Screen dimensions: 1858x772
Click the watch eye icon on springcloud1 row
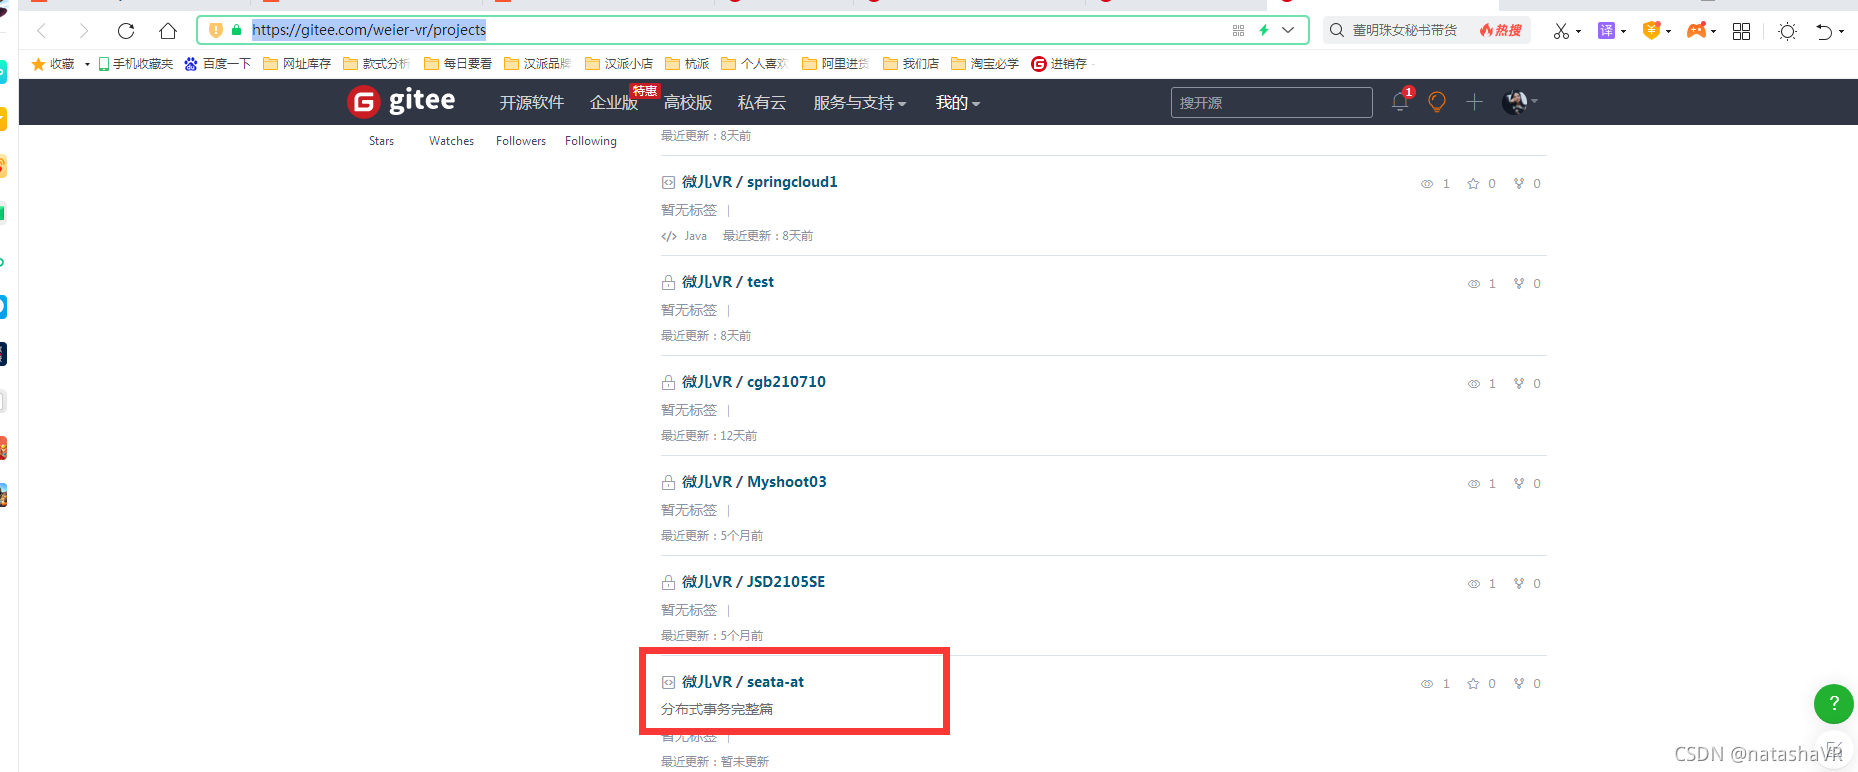tap(1427, 183)
